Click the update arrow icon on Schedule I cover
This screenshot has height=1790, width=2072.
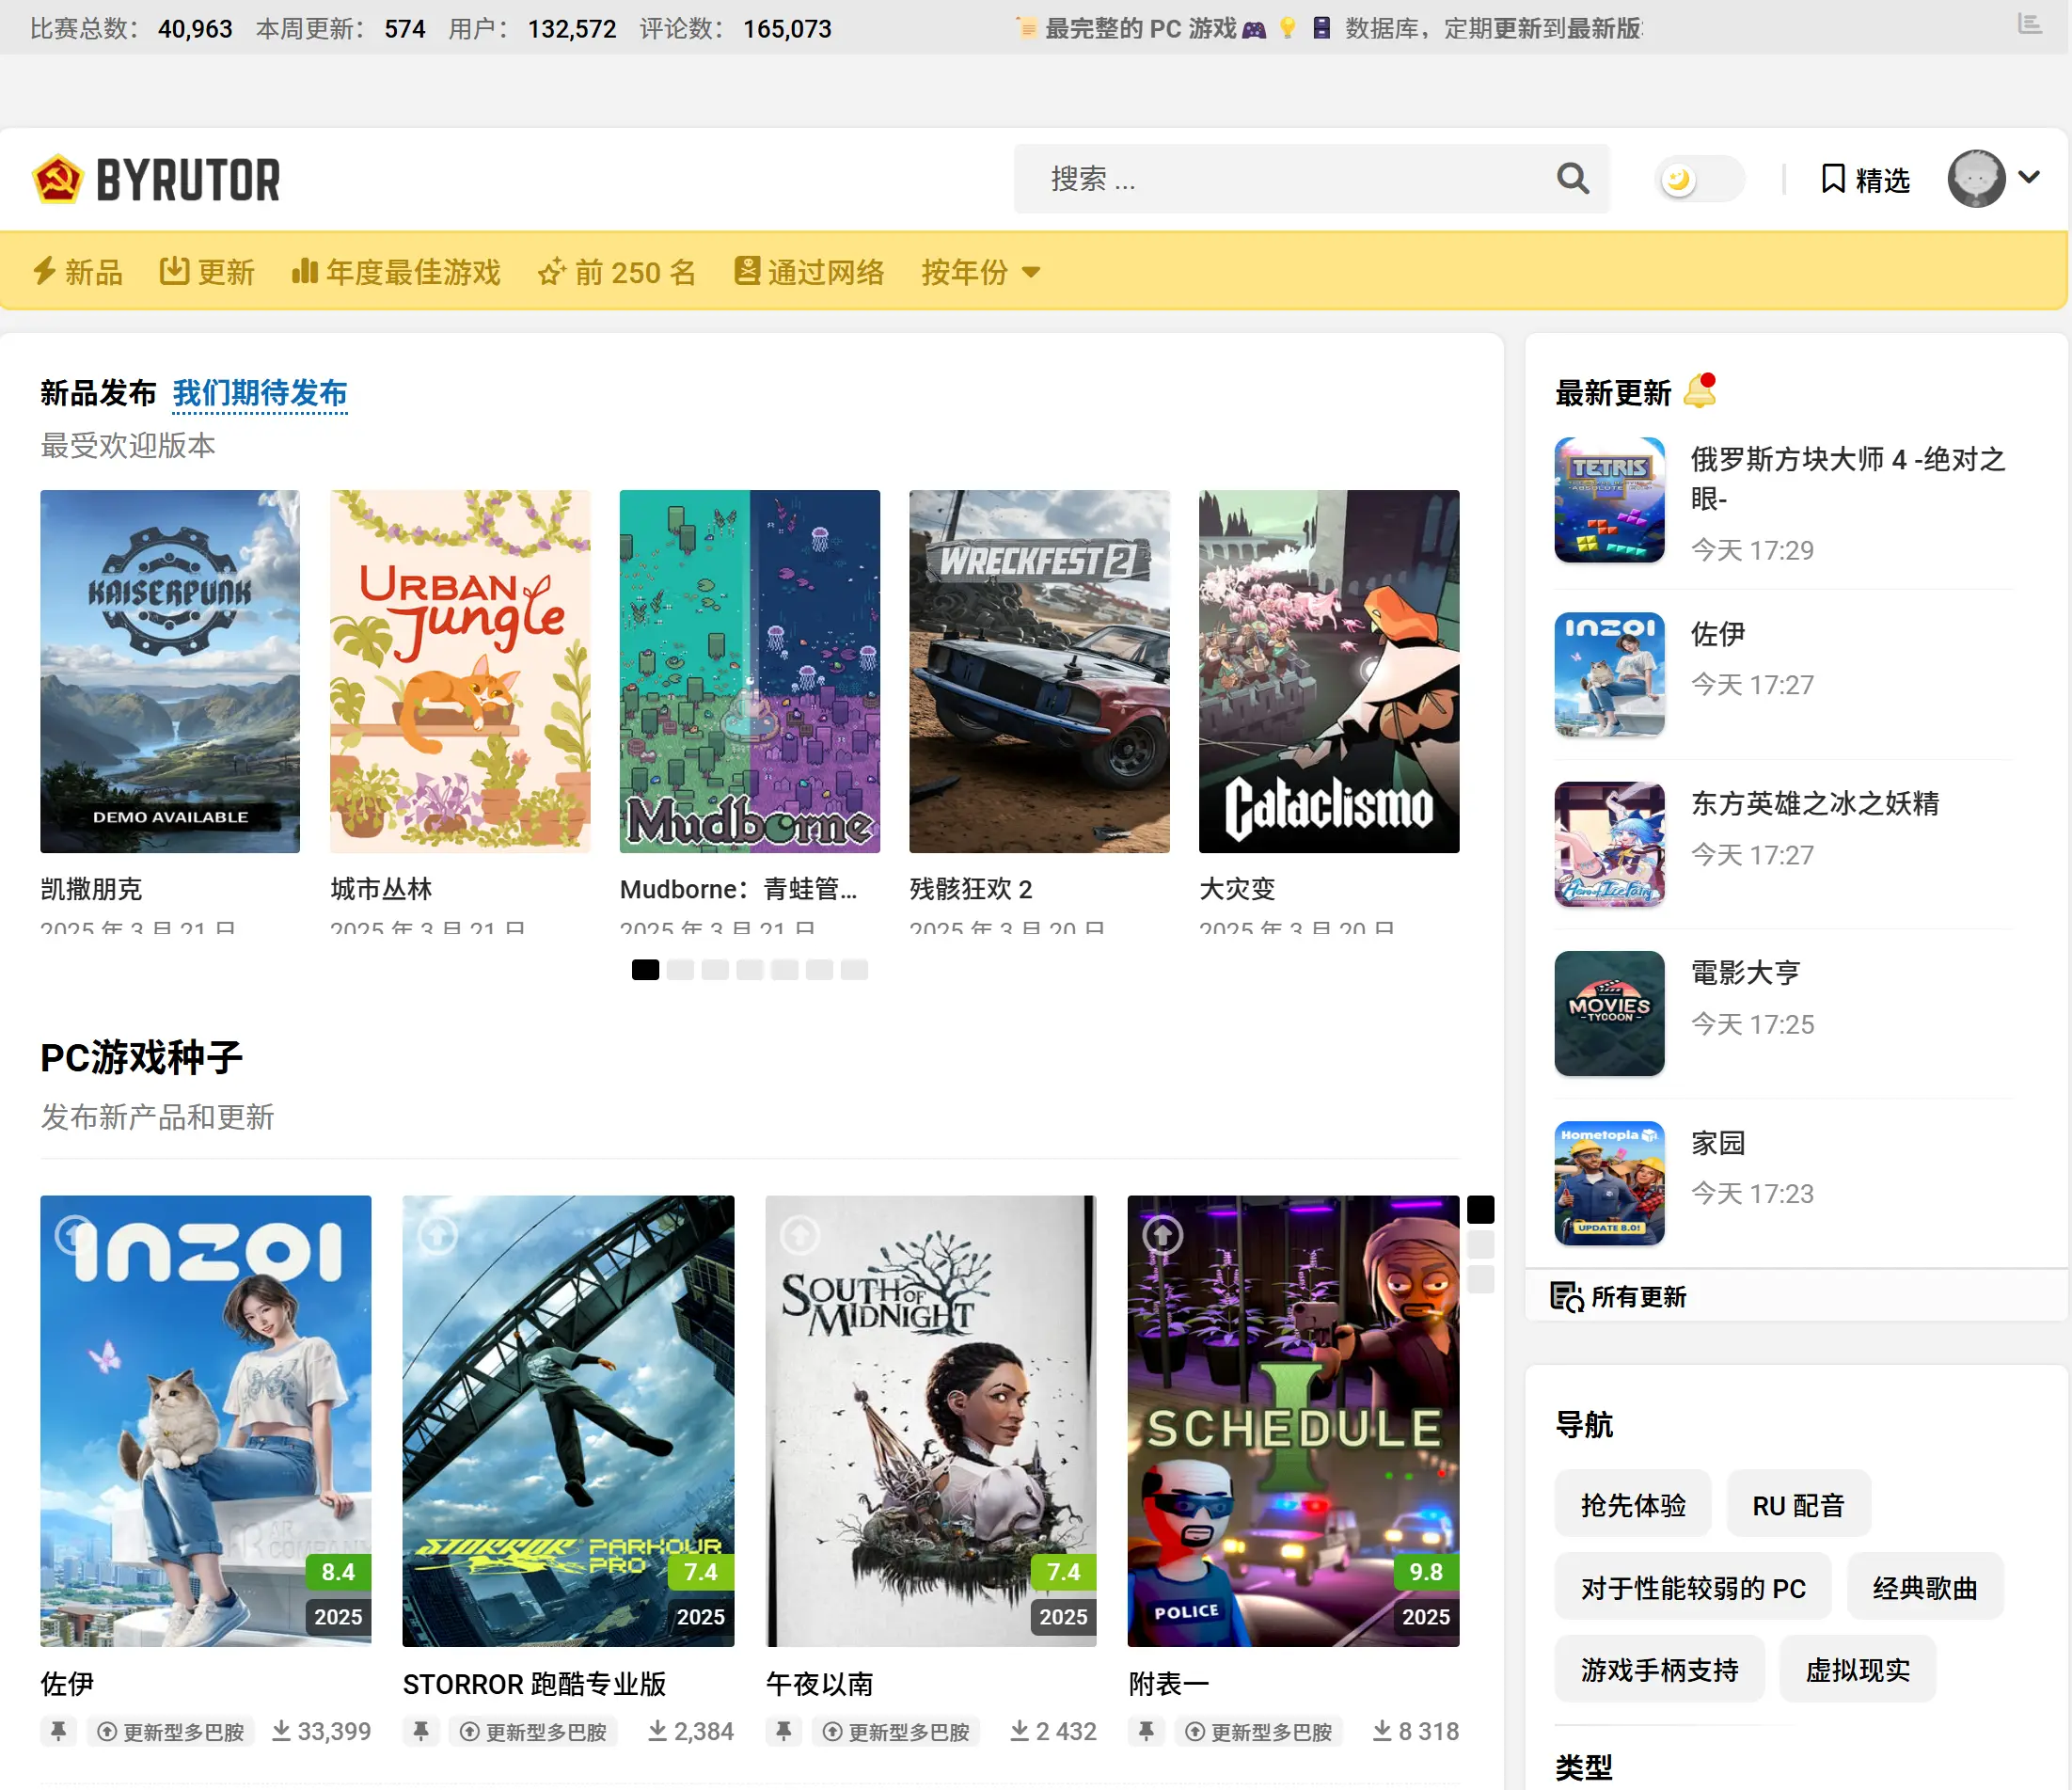pyautogui.click(x=1162, y=1235)
